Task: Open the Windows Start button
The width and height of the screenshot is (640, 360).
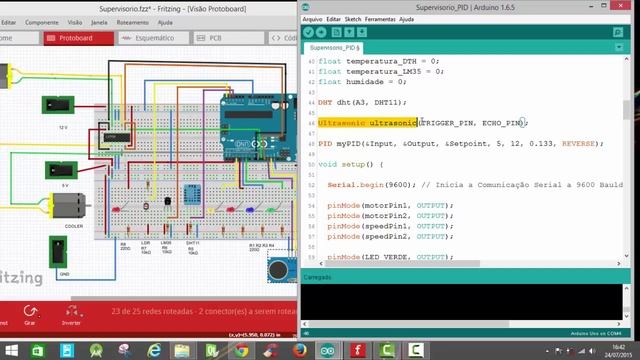Action: click(11, 351)
